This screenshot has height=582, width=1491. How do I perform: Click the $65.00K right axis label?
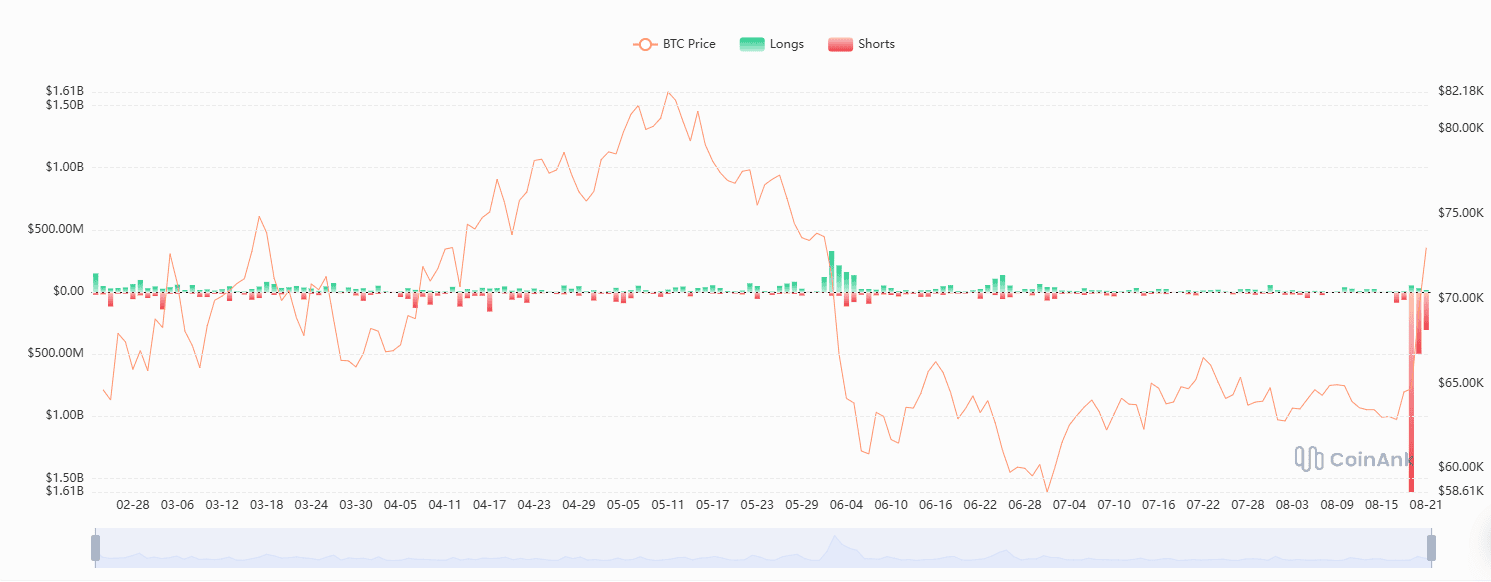click(x=1462, y=383)
